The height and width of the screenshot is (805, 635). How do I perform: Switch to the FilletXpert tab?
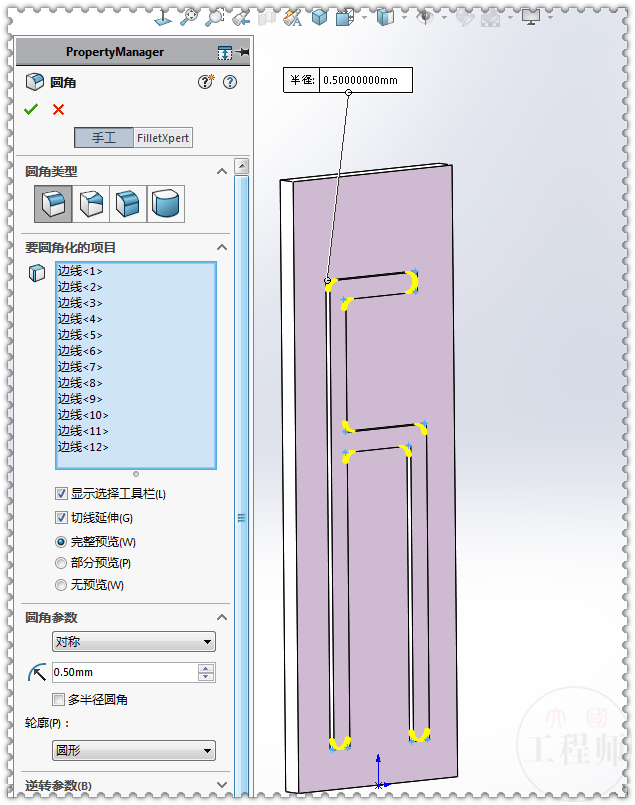[x=163, y=138]
